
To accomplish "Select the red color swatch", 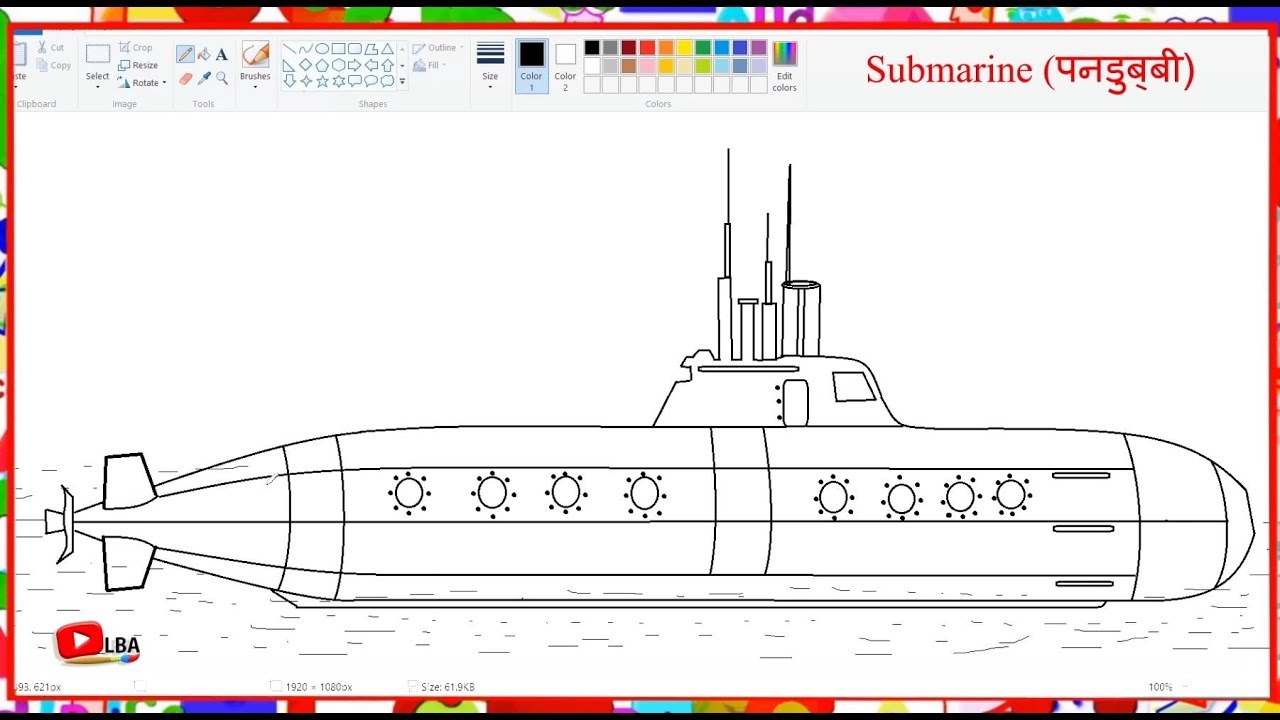I will point(648,48).
